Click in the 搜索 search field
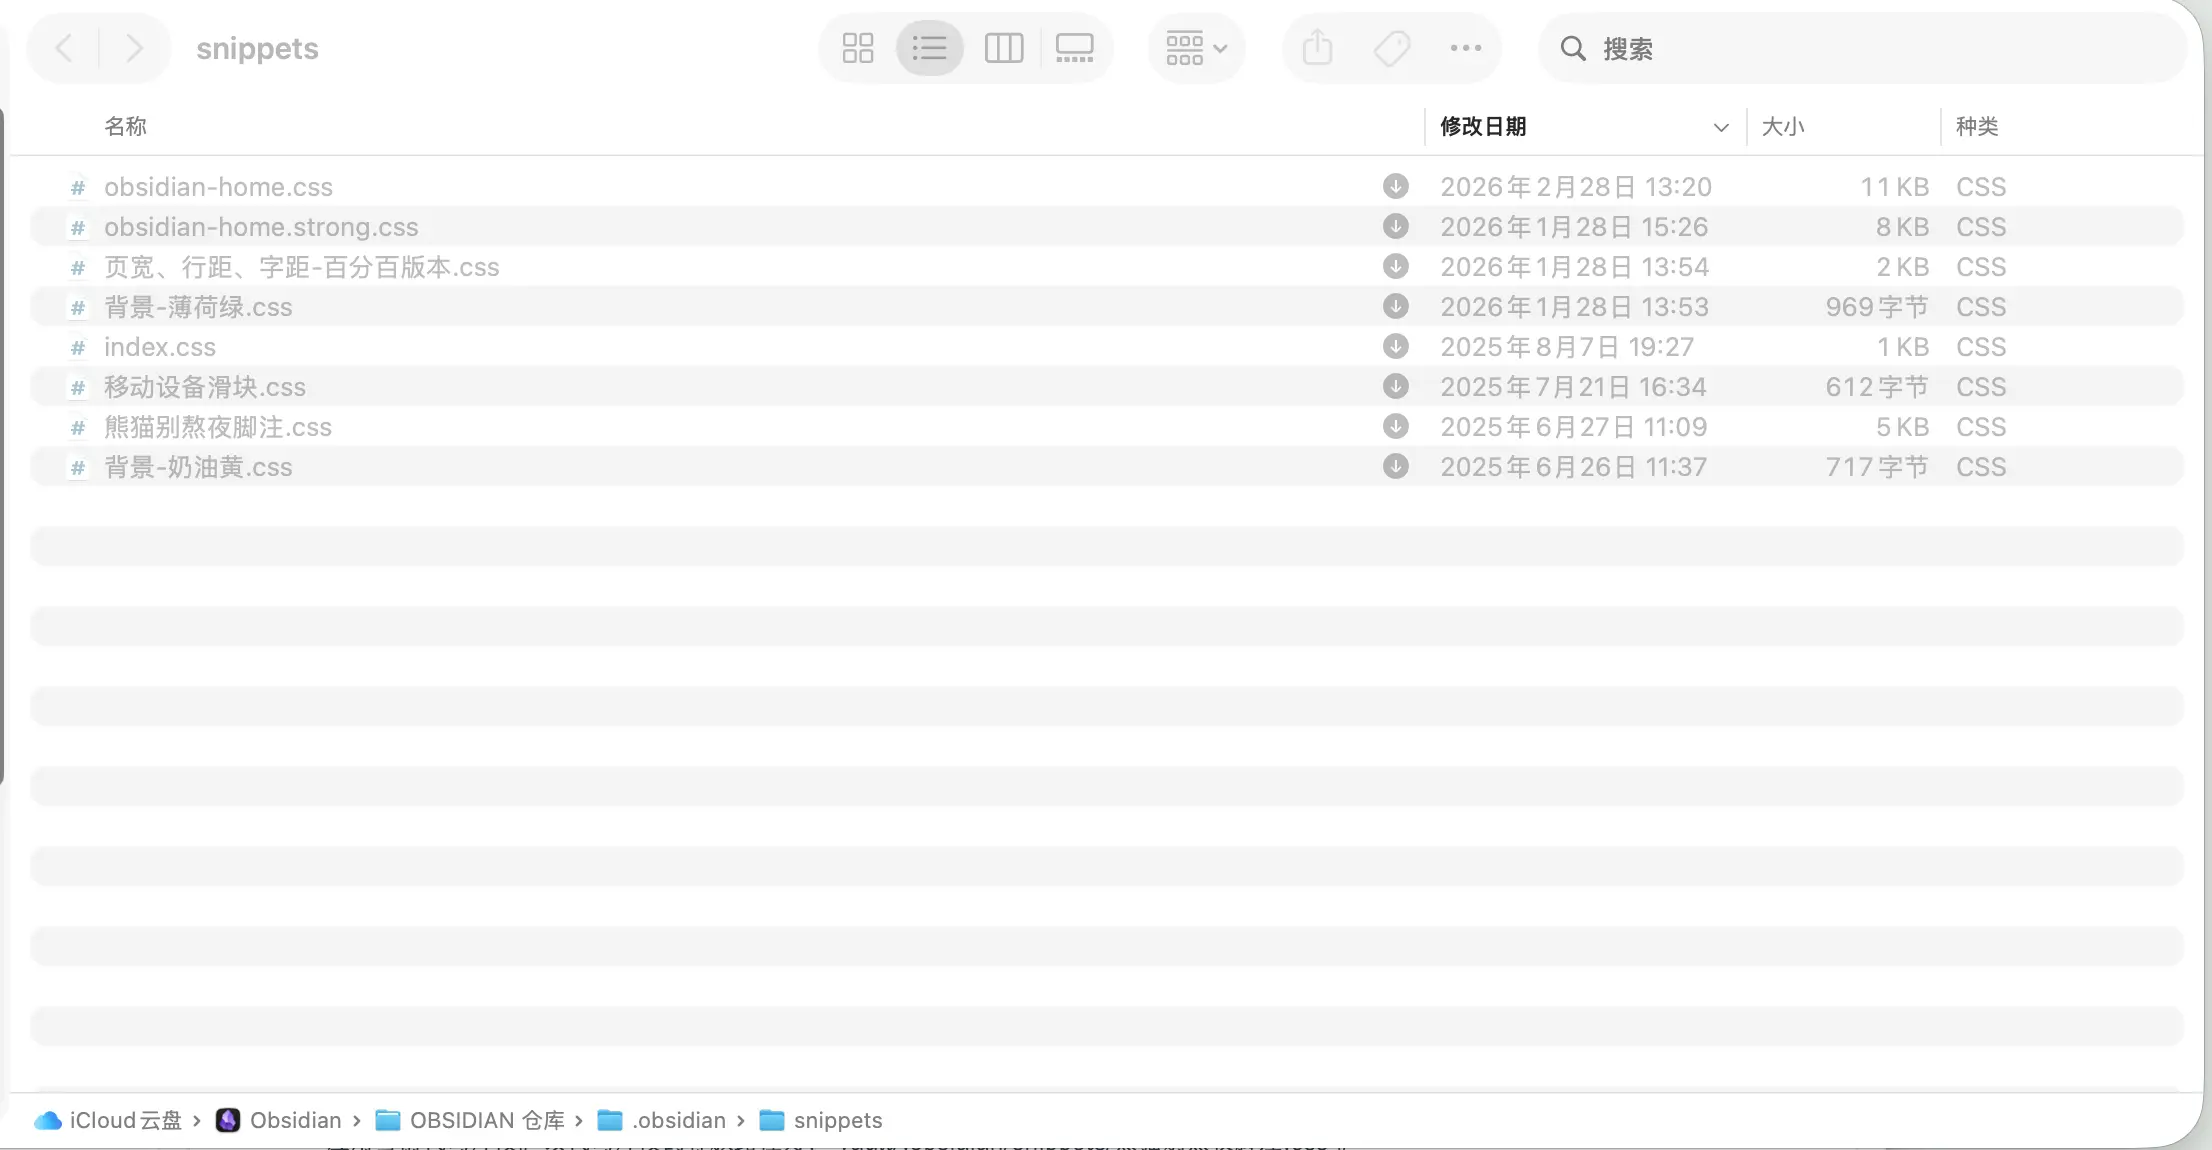This screenshot has width=2212, height=1150. coord(1880,48)
